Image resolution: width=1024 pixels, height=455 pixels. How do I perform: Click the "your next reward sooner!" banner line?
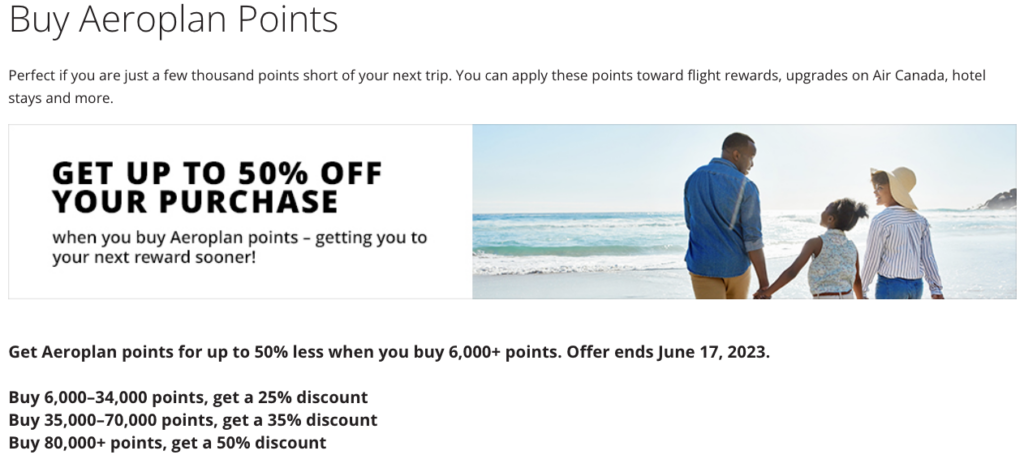point(155,258)
